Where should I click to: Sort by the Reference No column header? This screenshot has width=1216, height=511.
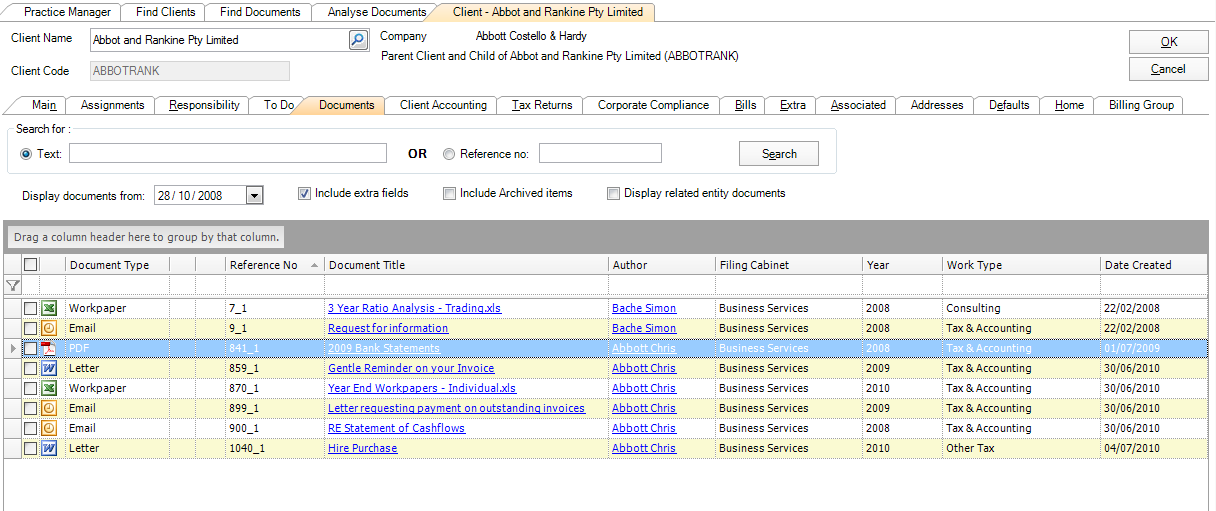pyautogui.click(x=264, y=265)
